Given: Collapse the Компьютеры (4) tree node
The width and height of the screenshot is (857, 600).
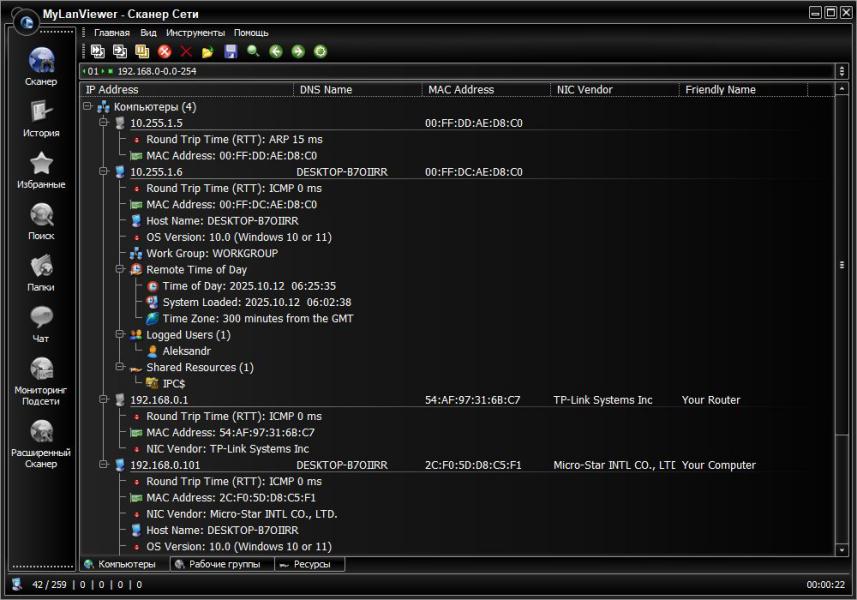Looking at the screenshot, I should click(88, 107).
